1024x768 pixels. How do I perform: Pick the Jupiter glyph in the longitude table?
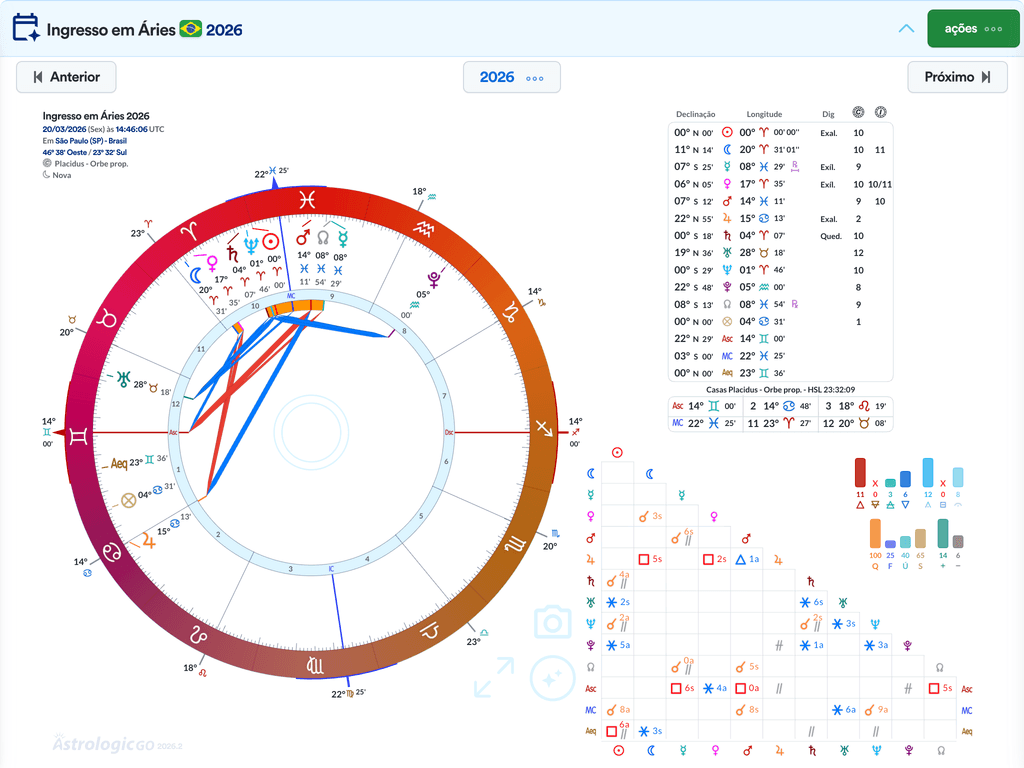(727, 219)
